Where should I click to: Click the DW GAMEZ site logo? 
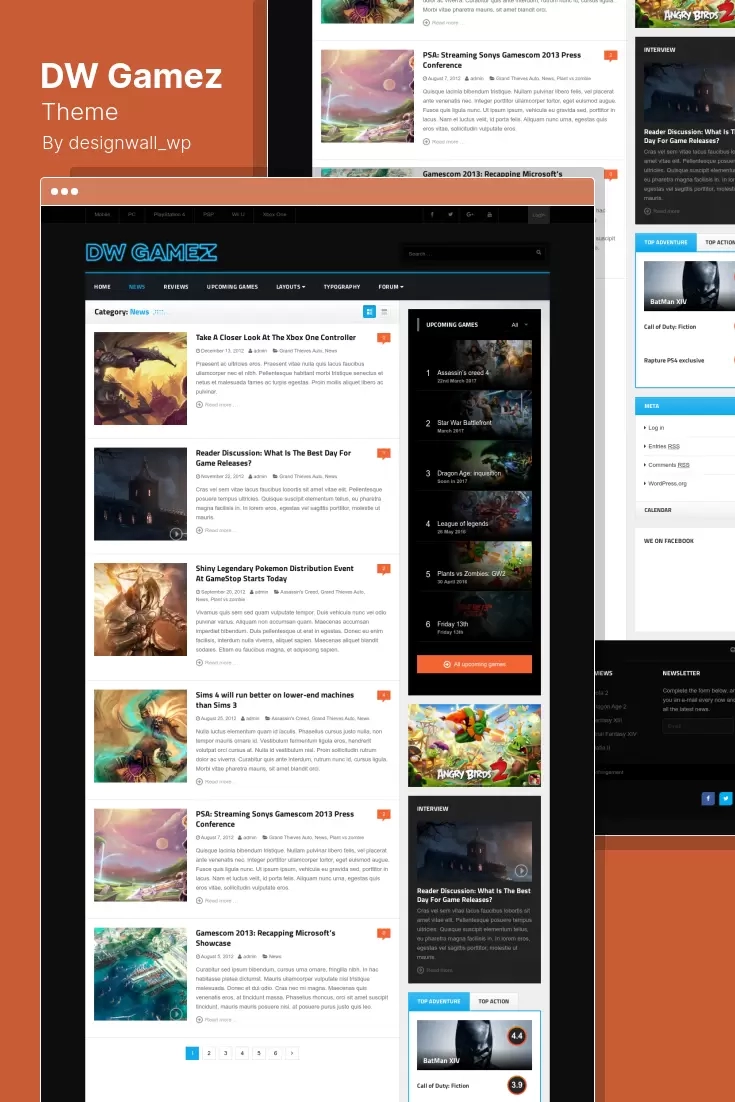coord(151,252)
